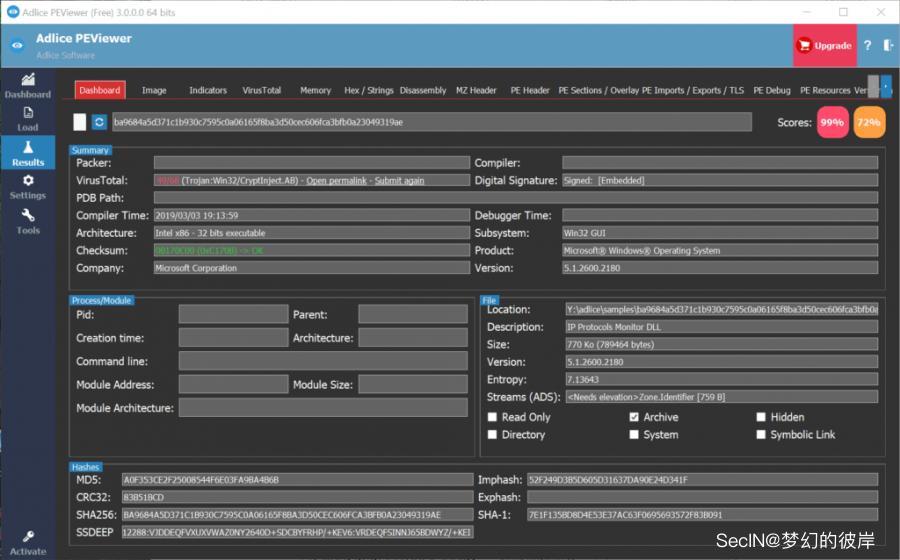Click the refresh icon beside hash field
This screenshot has height=560, width=900.
(x=99, y=122)
